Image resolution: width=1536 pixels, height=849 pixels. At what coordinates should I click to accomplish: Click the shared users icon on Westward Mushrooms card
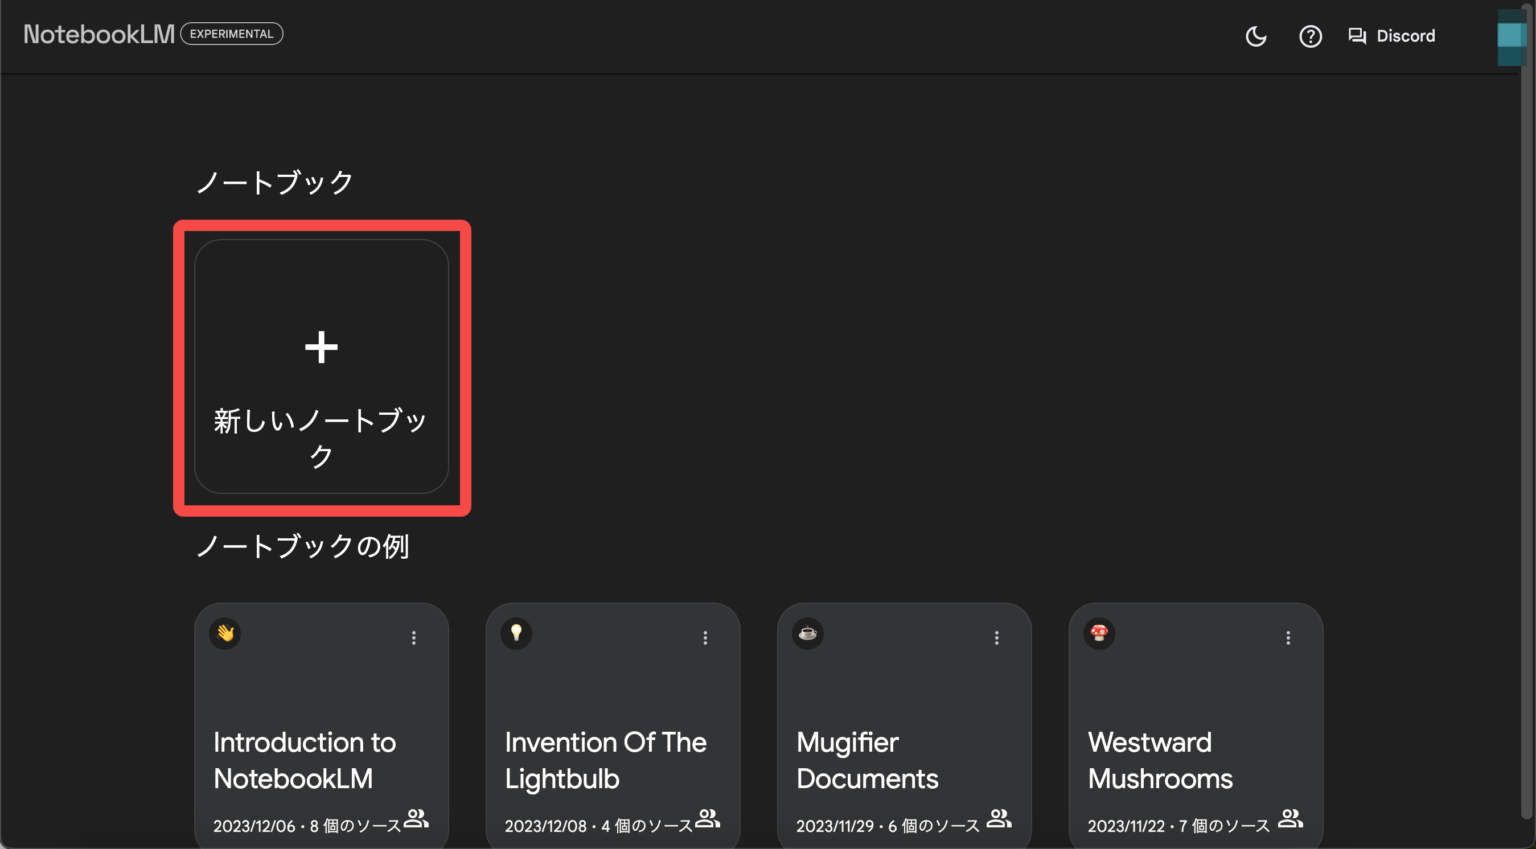[x=1290, y=818]
